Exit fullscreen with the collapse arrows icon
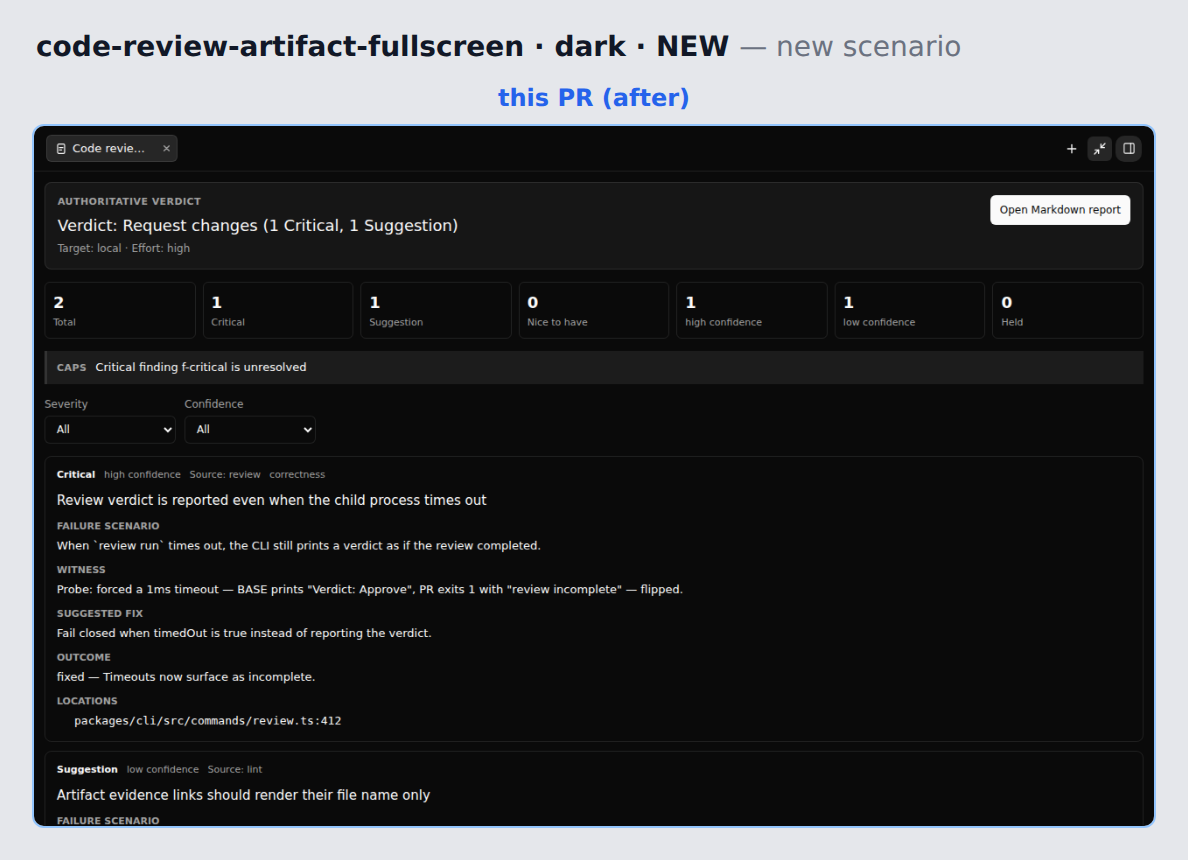 click(1099, 149)
